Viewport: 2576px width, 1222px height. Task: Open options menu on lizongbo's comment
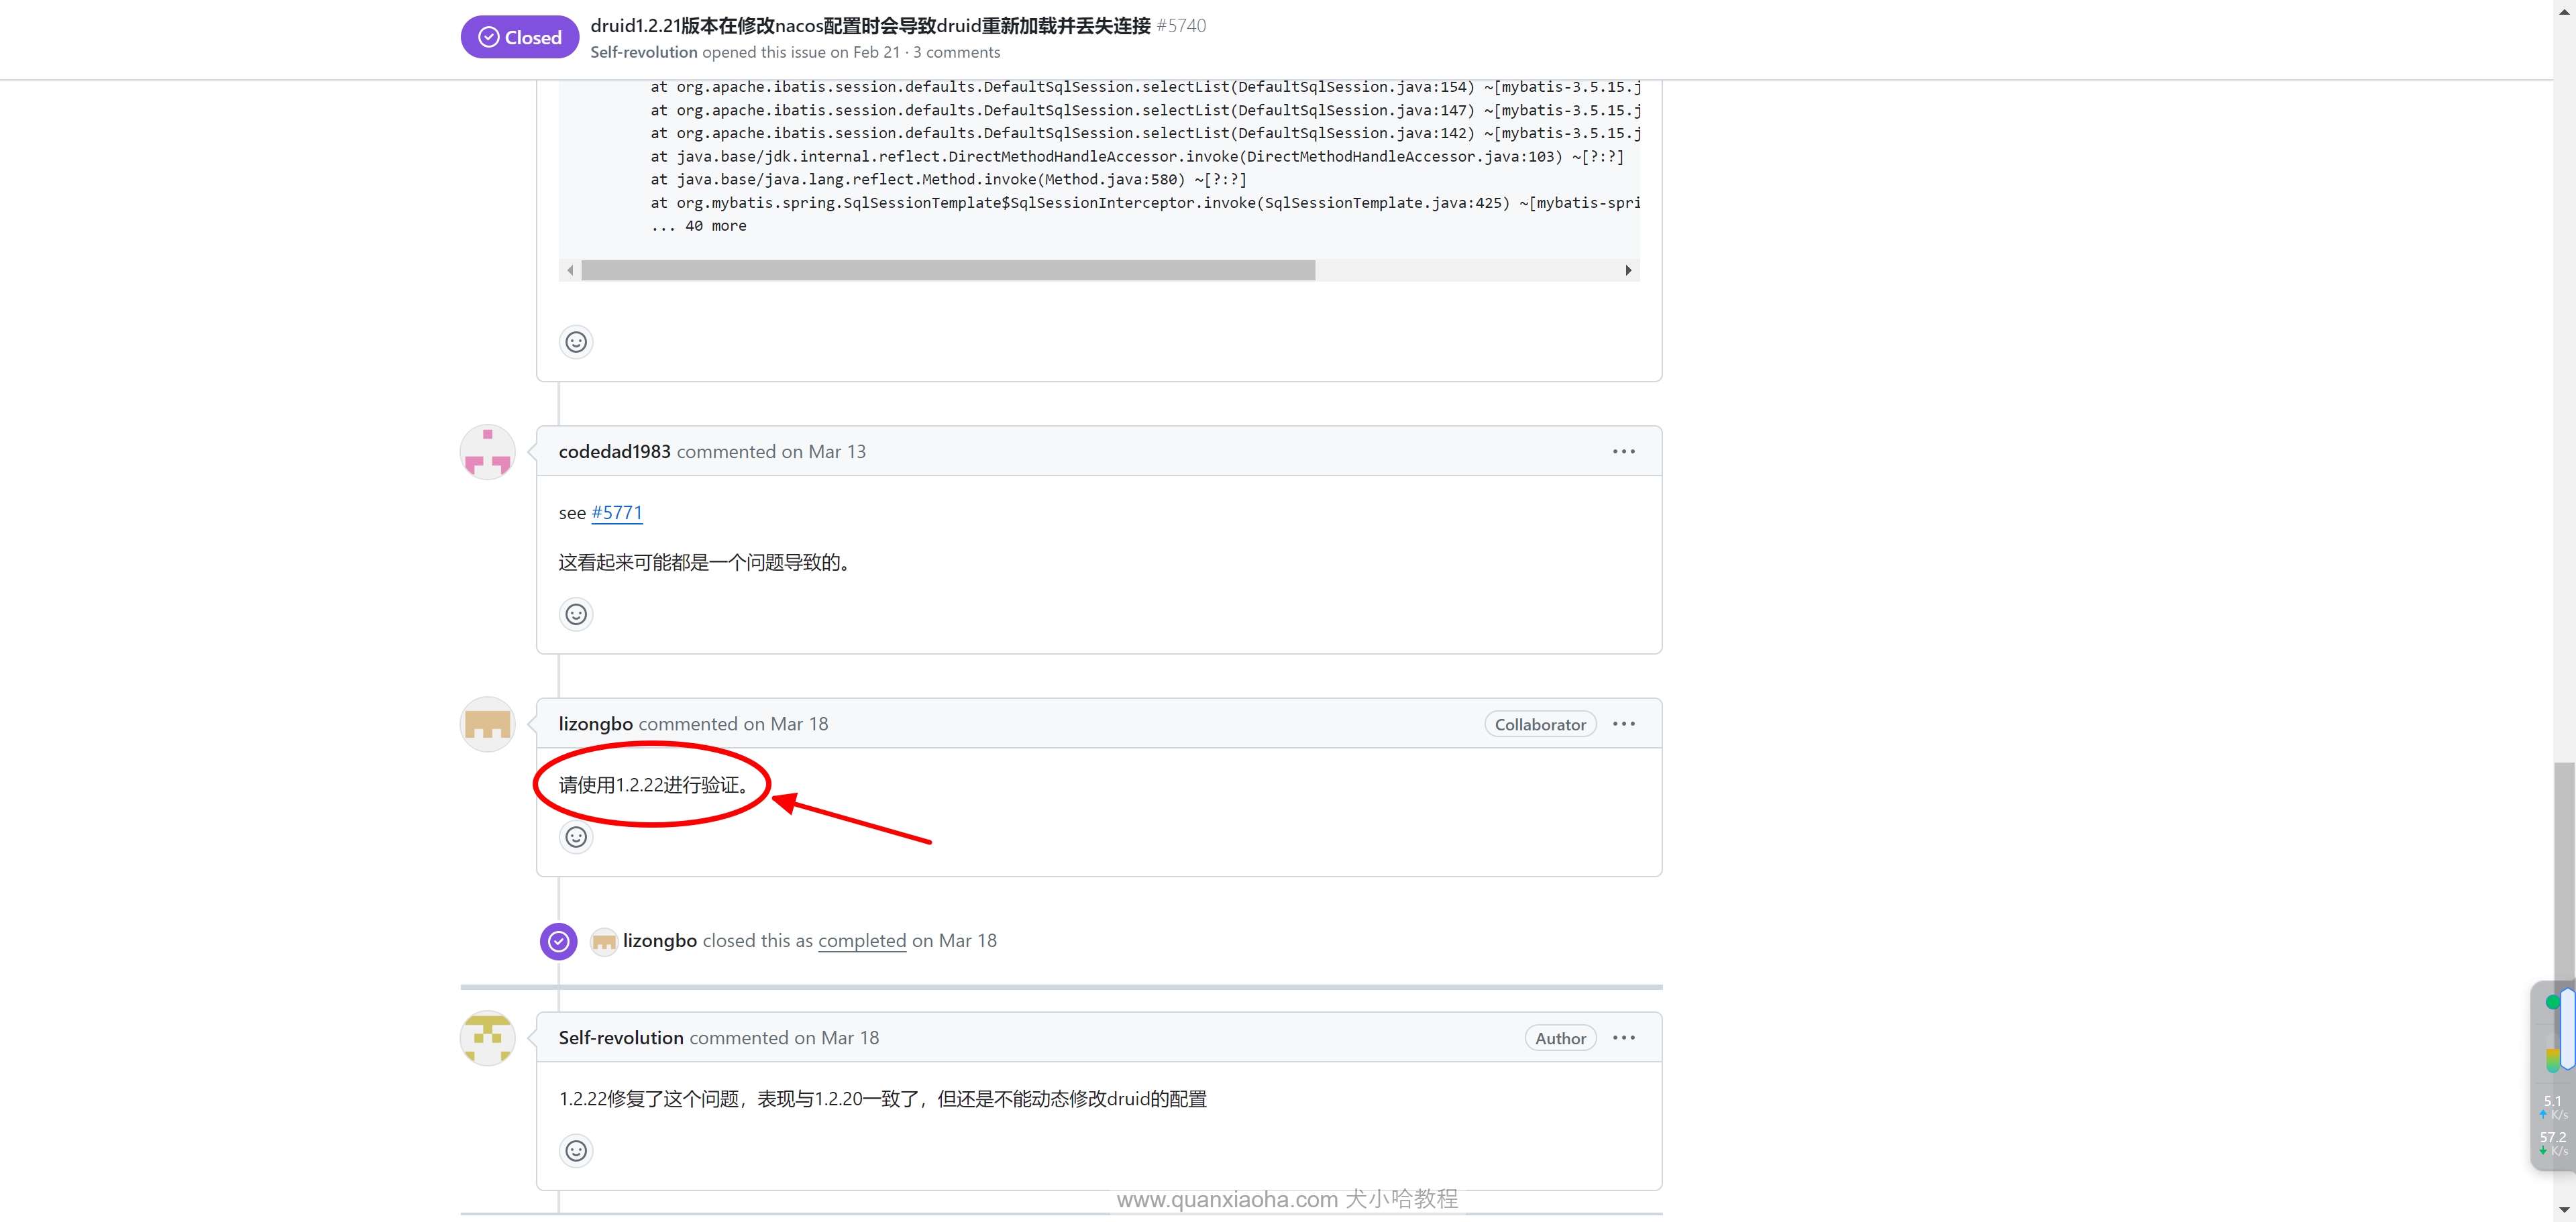coord(1623,724)
